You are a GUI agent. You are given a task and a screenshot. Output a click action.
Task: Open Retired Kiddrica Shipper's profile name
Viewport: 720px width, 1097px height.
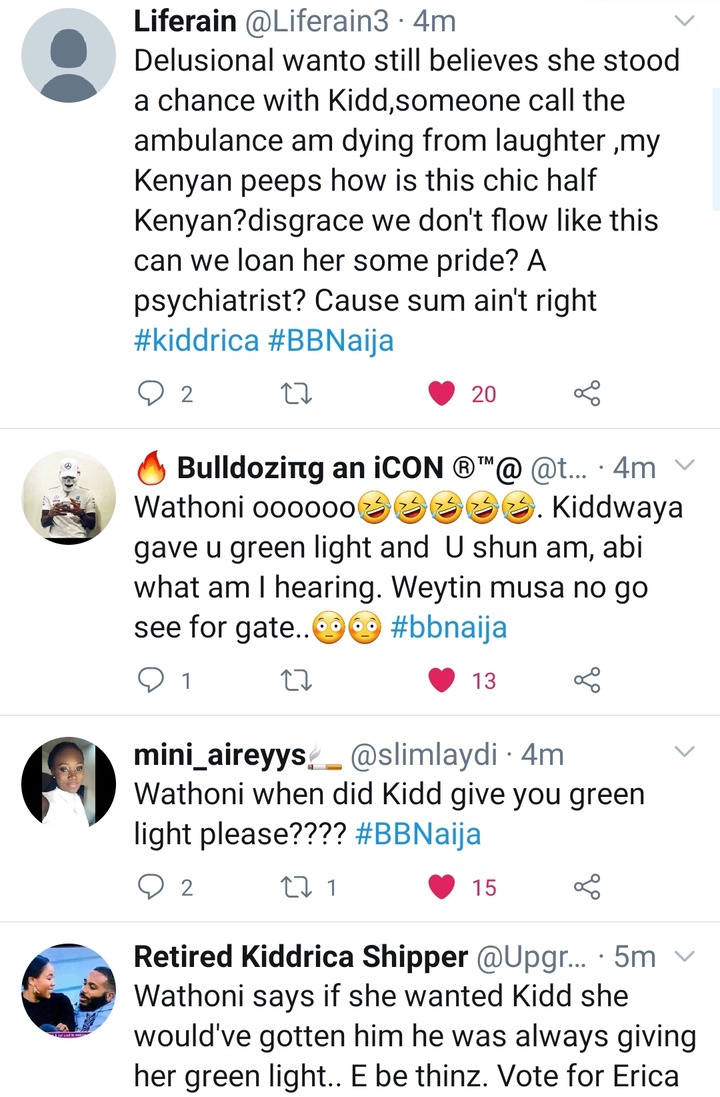point(300,957)
